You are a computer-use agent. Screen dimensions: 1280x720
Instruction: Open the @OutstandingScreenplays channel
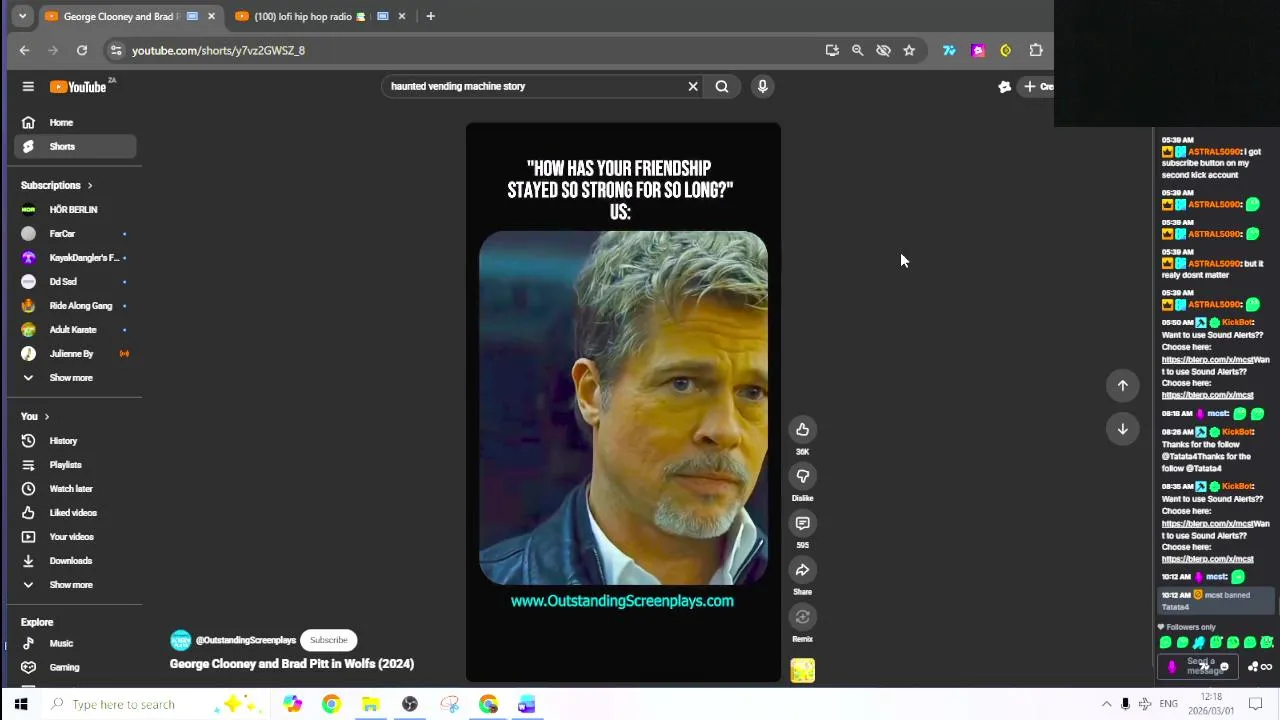point(246,640)
